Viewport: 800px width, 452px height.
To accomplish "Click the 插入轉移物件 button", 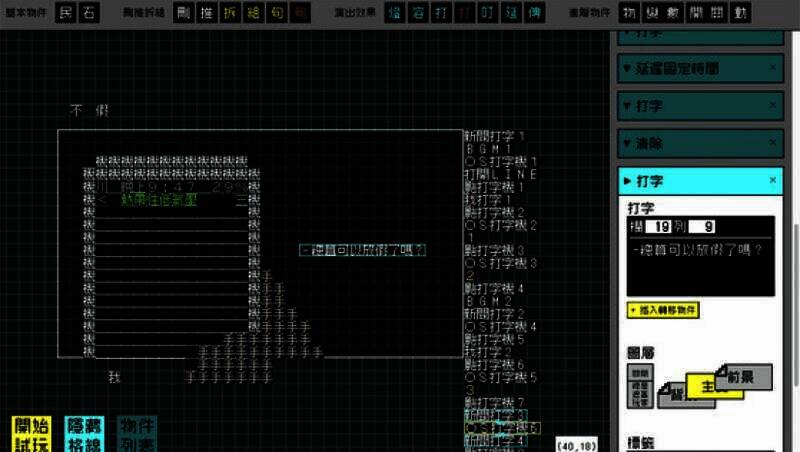I will (x=664, y=310).
